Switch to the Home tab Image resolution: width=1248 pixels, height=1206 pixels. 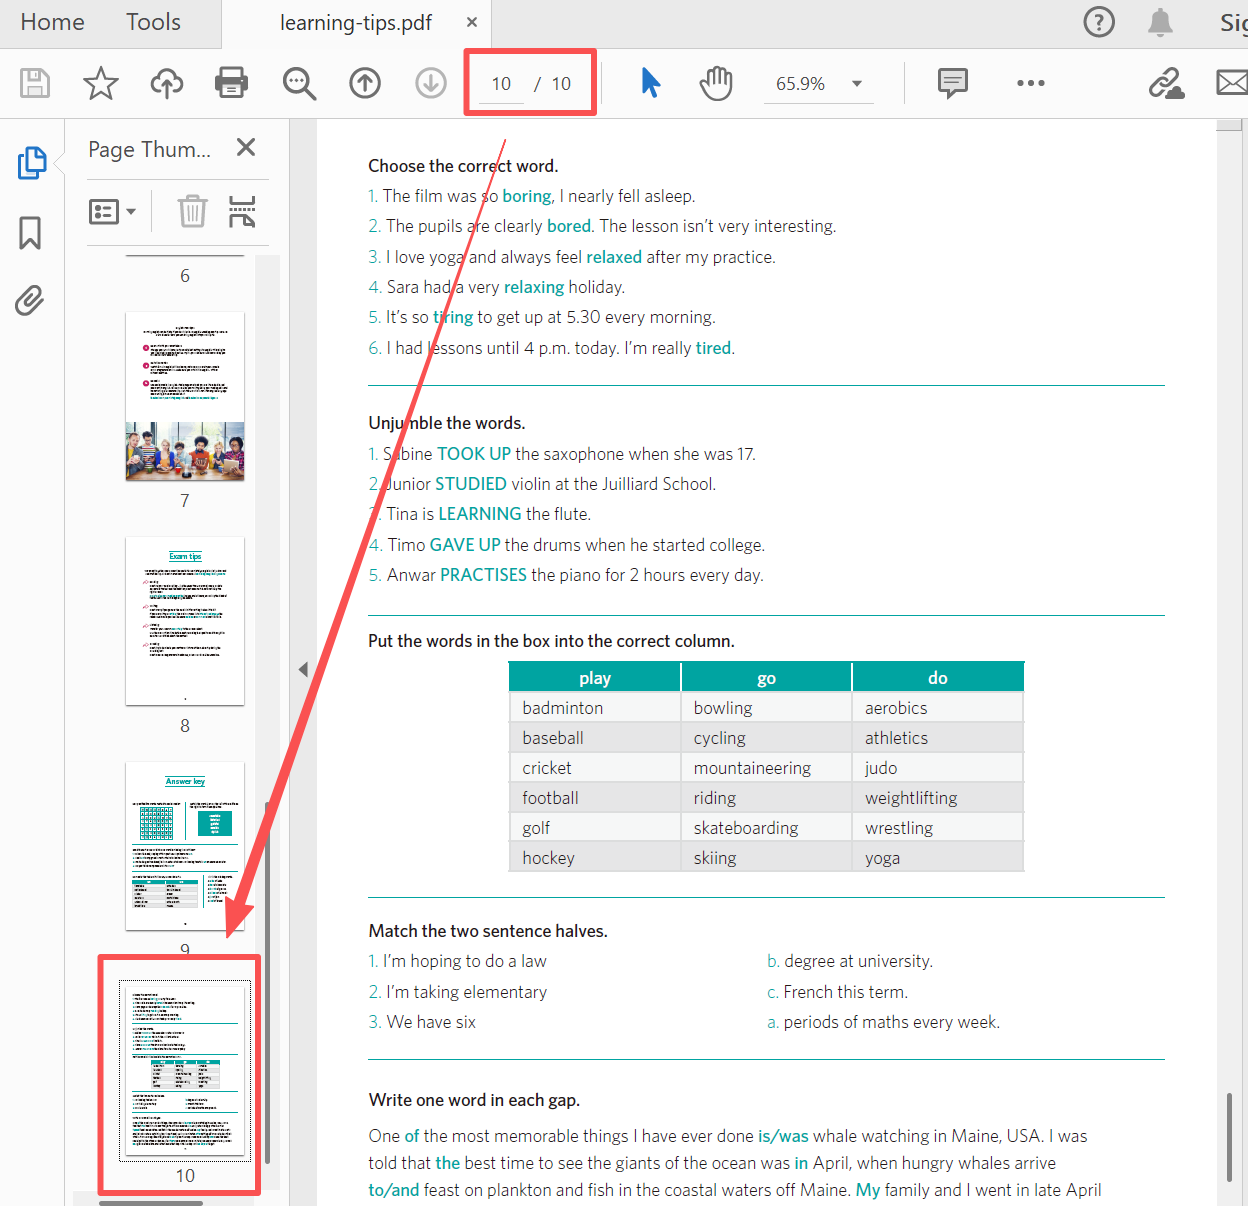click(52, 22)
